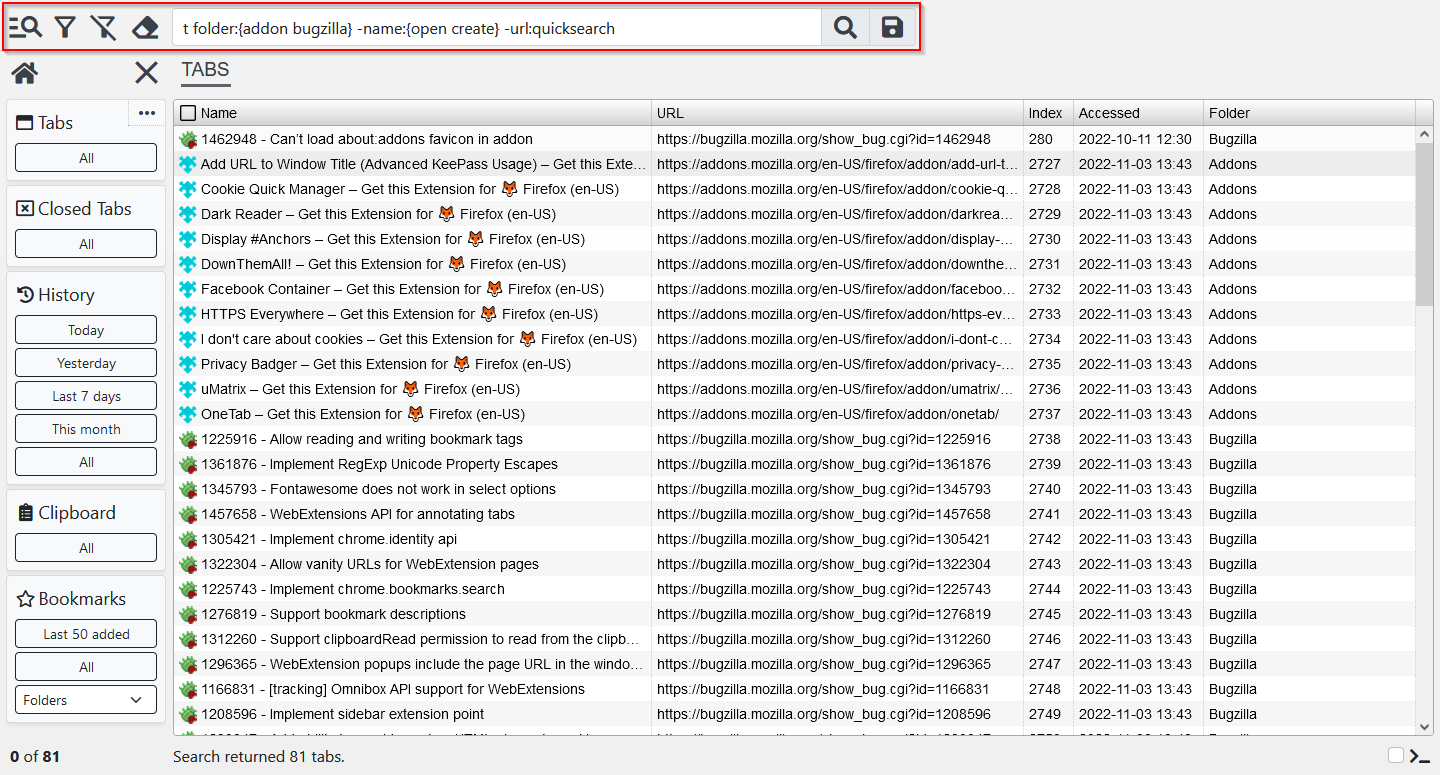1440x775 pixels.
Task: Open the advanced search list icon
Action: pos(25,28)
